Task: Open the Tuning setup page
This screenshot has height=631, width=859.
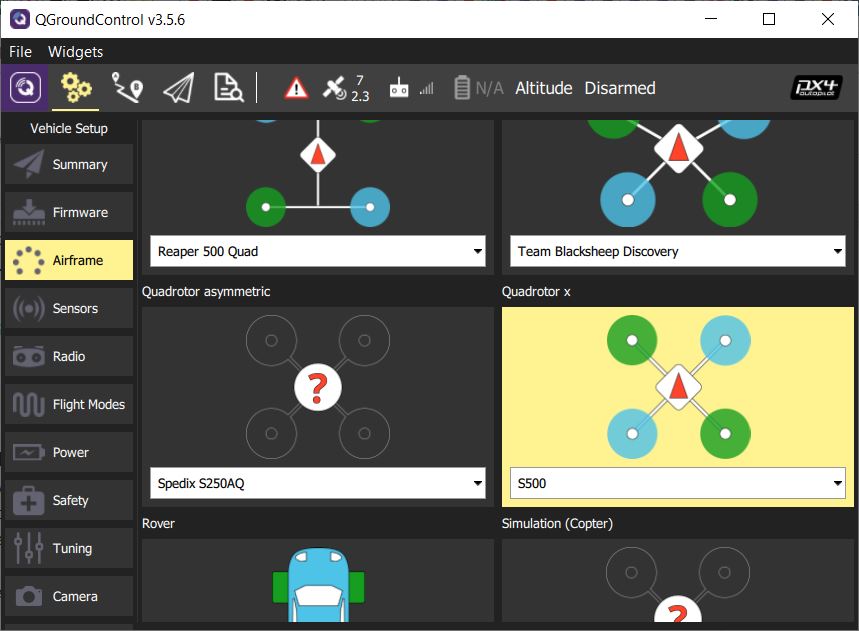Action: click(69, 548)
